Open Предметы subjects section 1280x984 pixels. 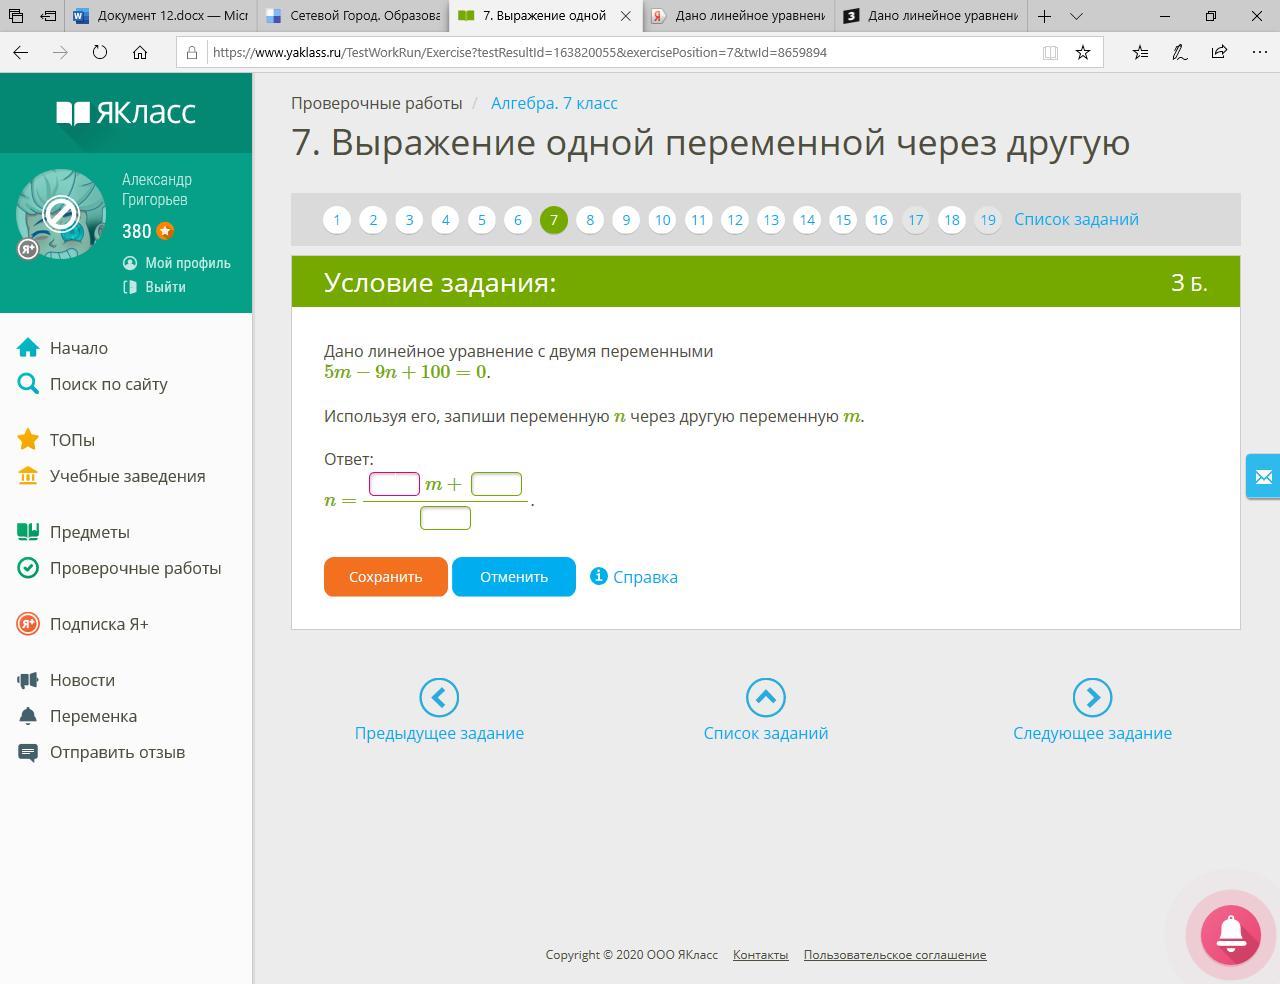90,532
